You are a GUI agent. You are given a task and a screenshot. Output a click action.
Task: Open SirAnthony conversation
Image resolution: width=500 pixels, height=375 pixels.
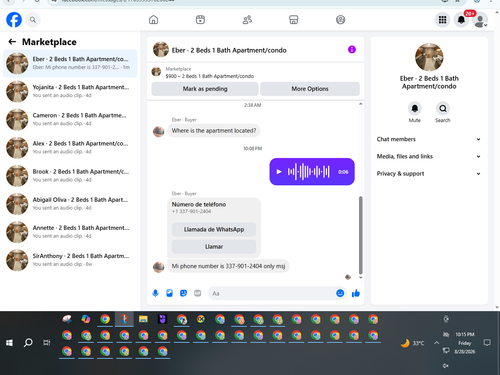pos(70,260)
